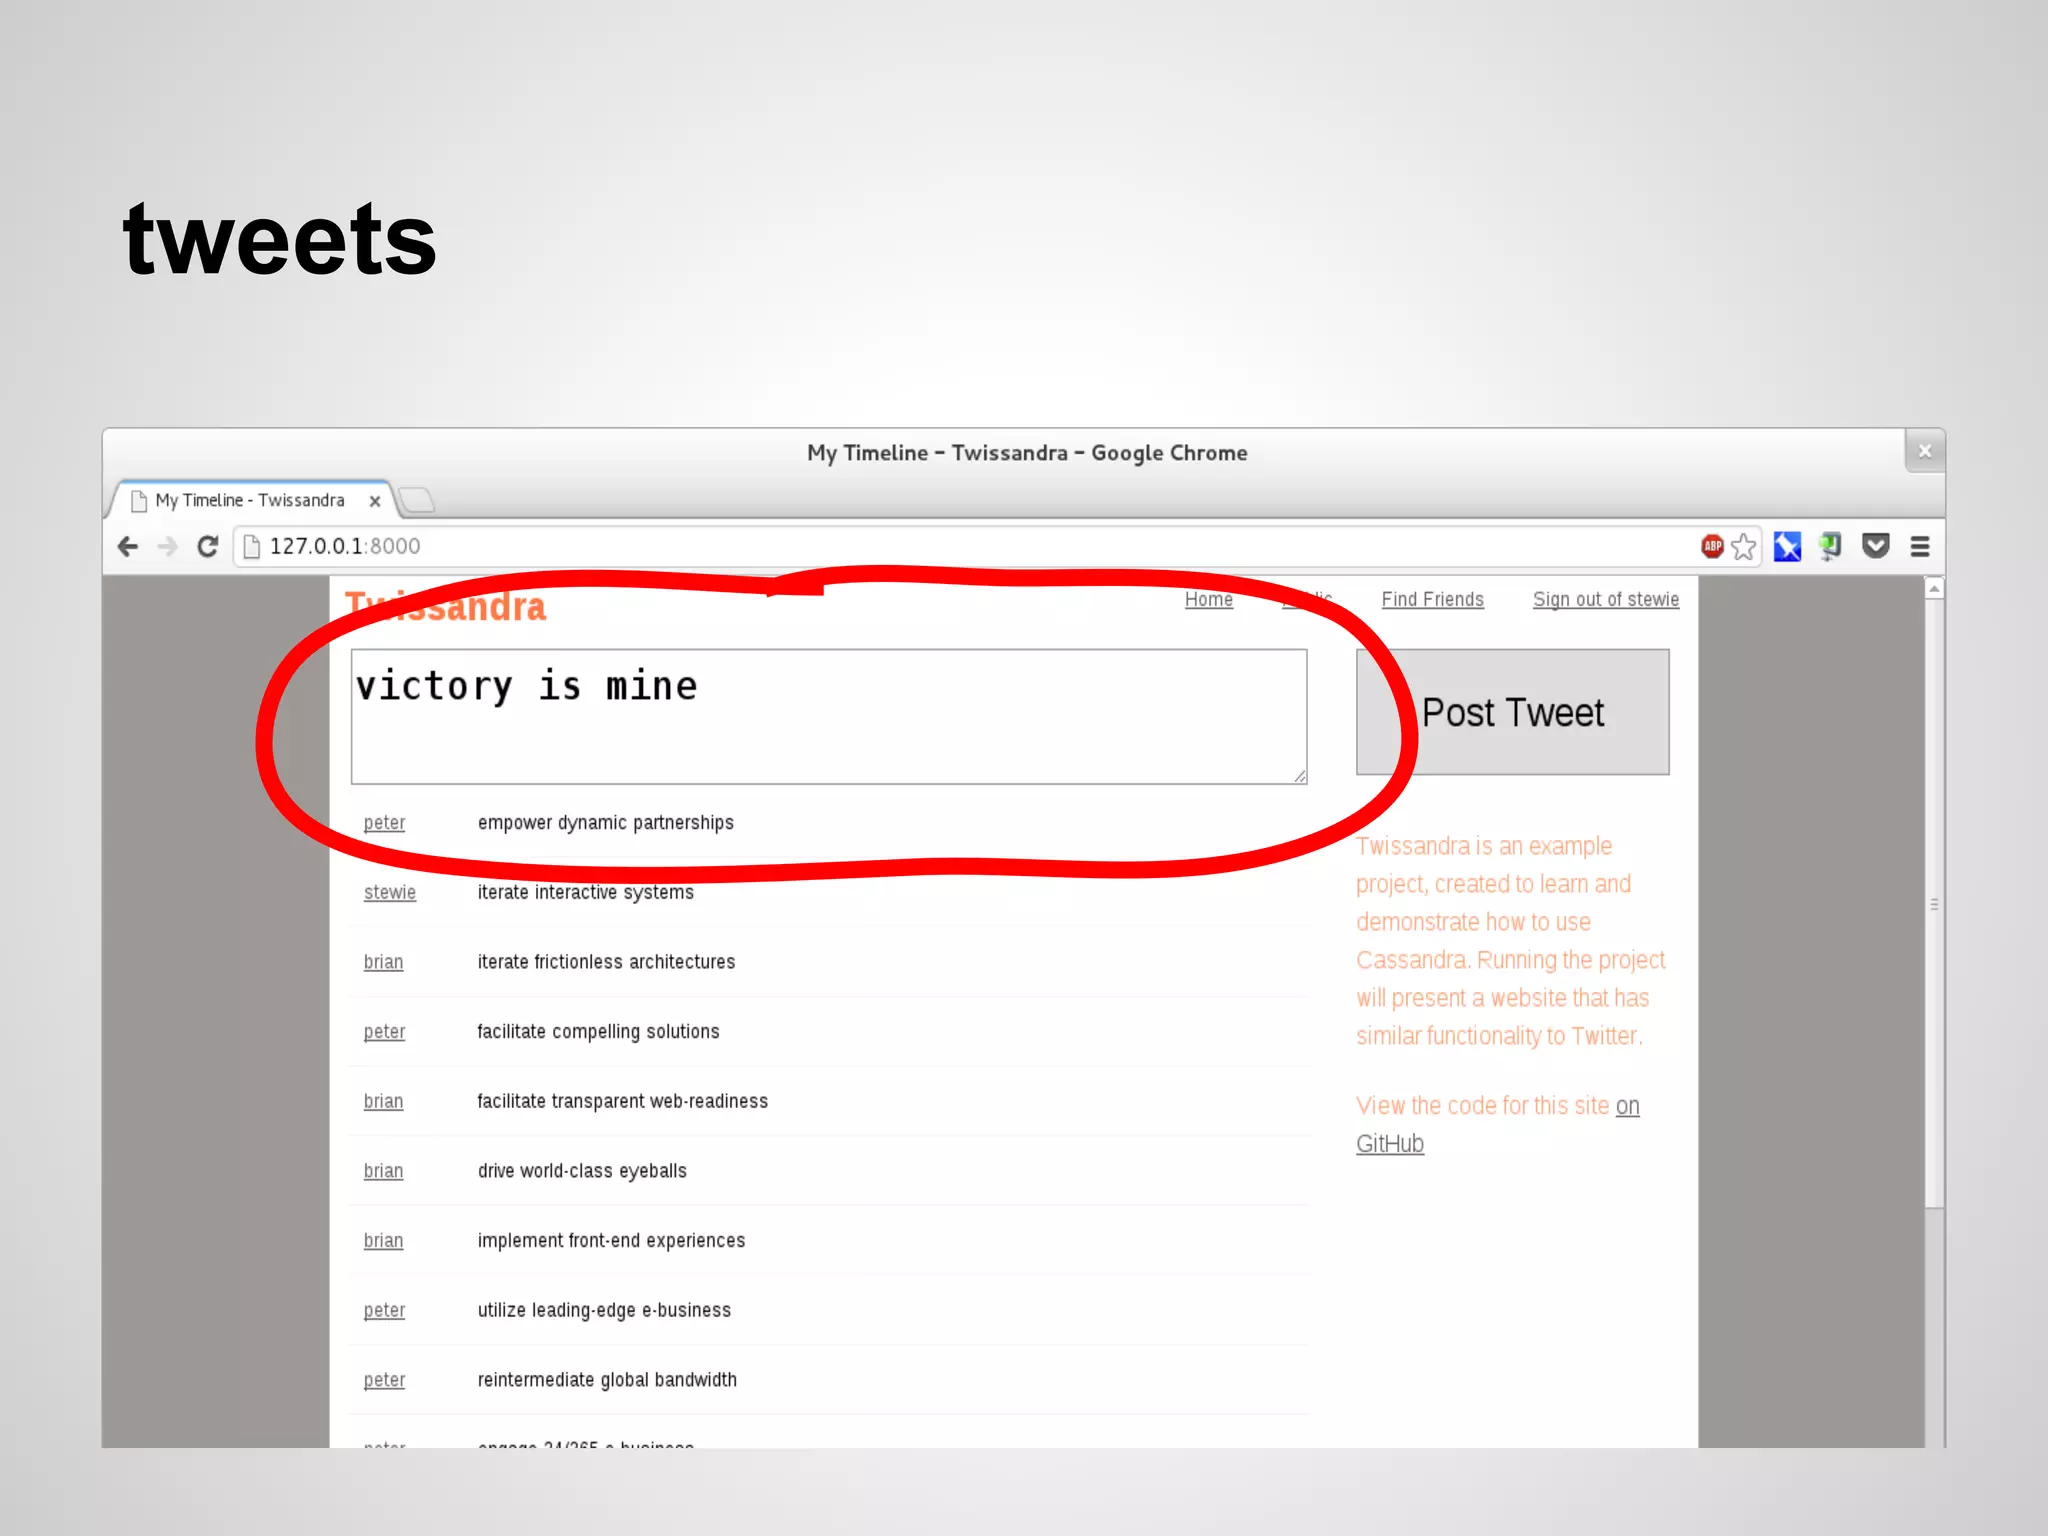Click the Post Tweet button
Viewport: 2048px width, 1536px height.
[x=1512, y=712]
